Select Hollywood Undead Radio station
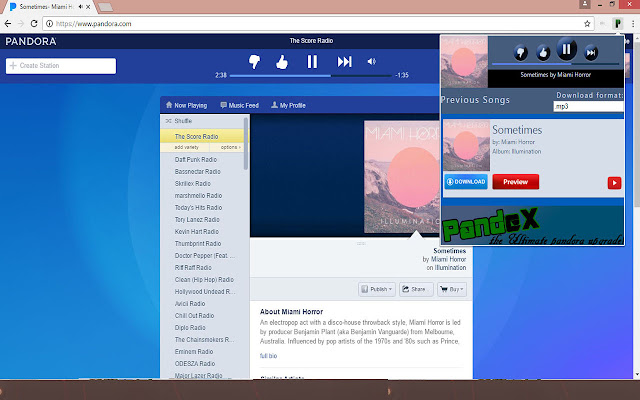This screenshot has height=400, width=640. (205, 292)
